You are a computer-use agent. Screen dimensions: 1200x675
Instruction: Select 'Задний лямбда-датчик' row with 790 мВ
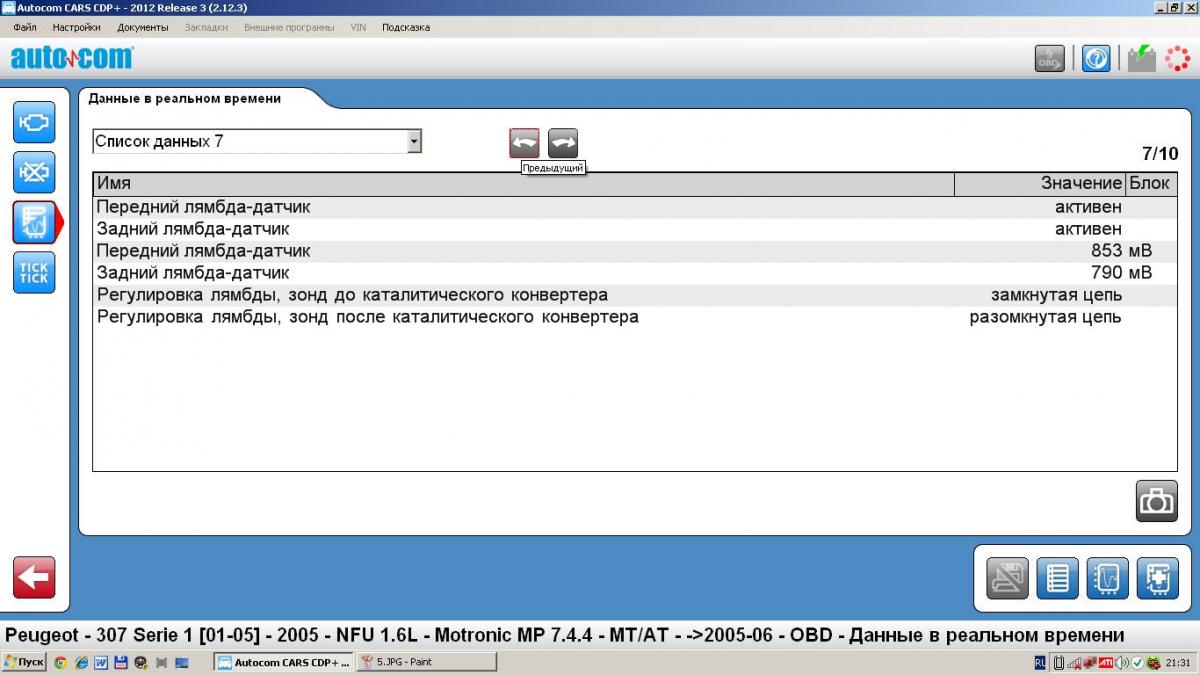634,273
